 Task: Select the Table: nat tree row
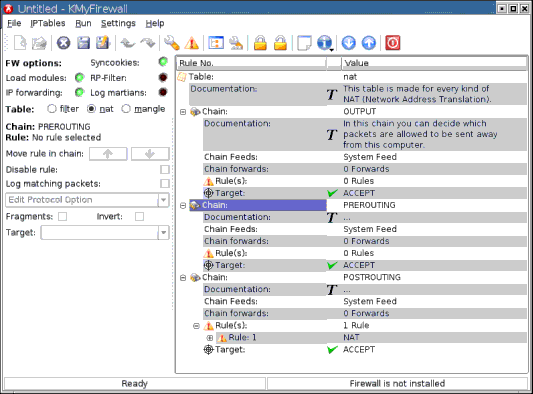click(x=352, y=77)
